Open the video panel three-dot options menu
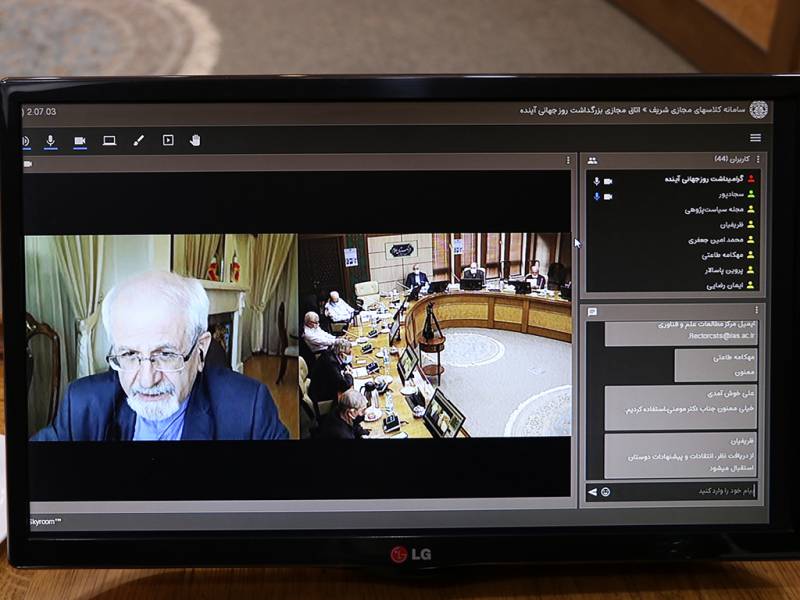This screenshot has height=600, width=800. pos(568,161)
